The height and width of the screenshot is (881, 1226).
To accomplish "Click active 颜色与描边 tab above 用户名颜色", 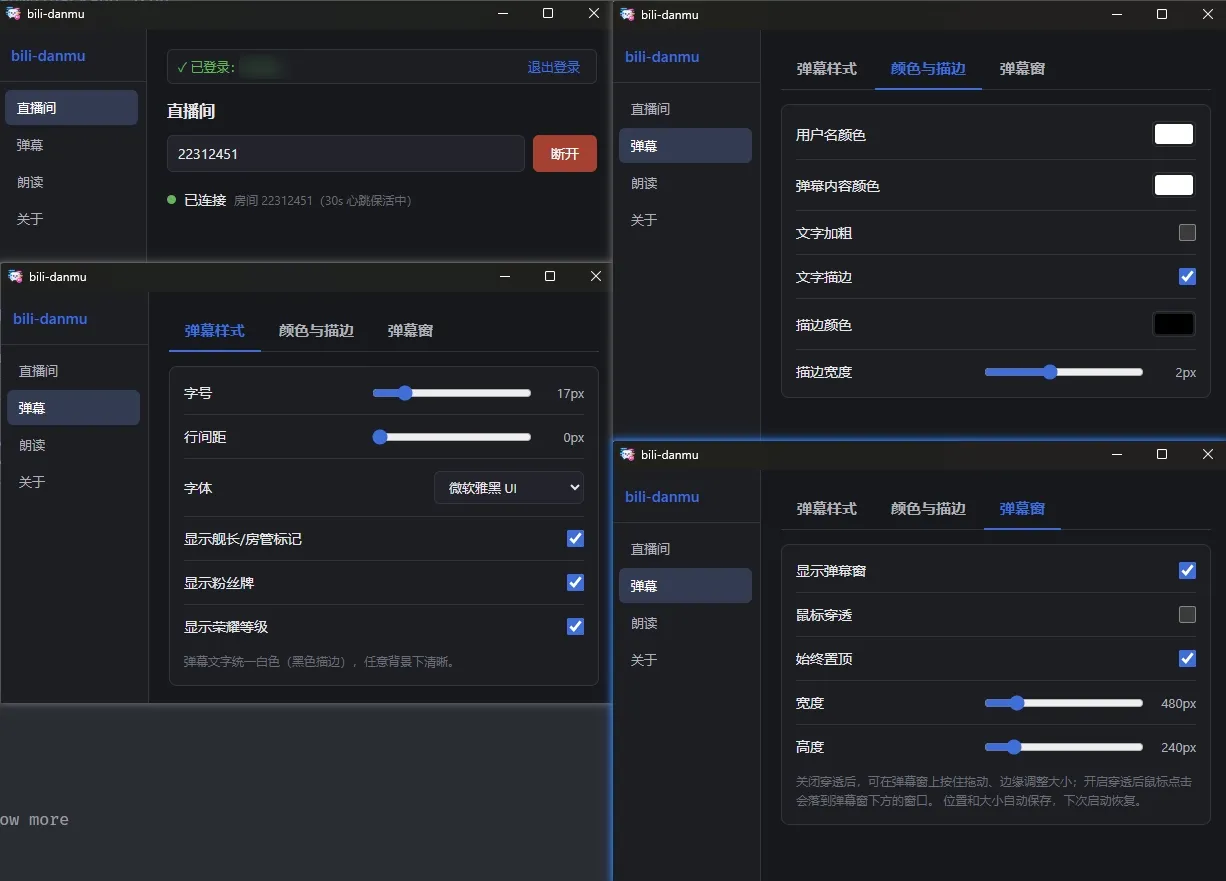I will 928,69.
